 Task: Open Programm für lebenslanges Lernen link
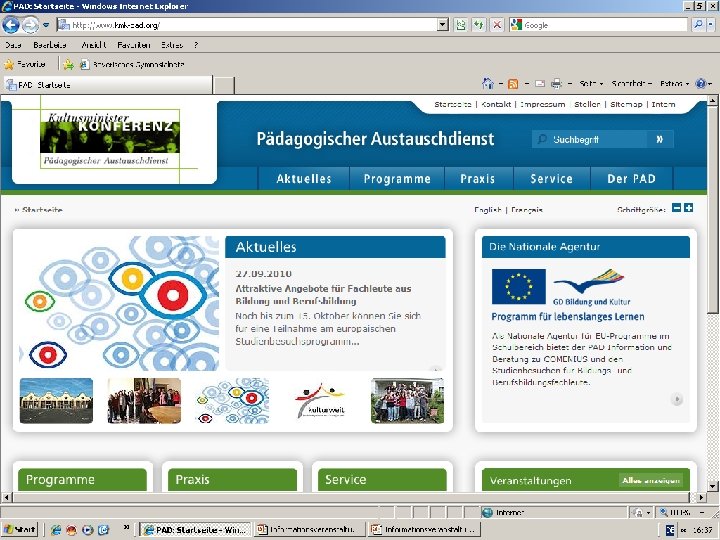click(x=568, y=316)
